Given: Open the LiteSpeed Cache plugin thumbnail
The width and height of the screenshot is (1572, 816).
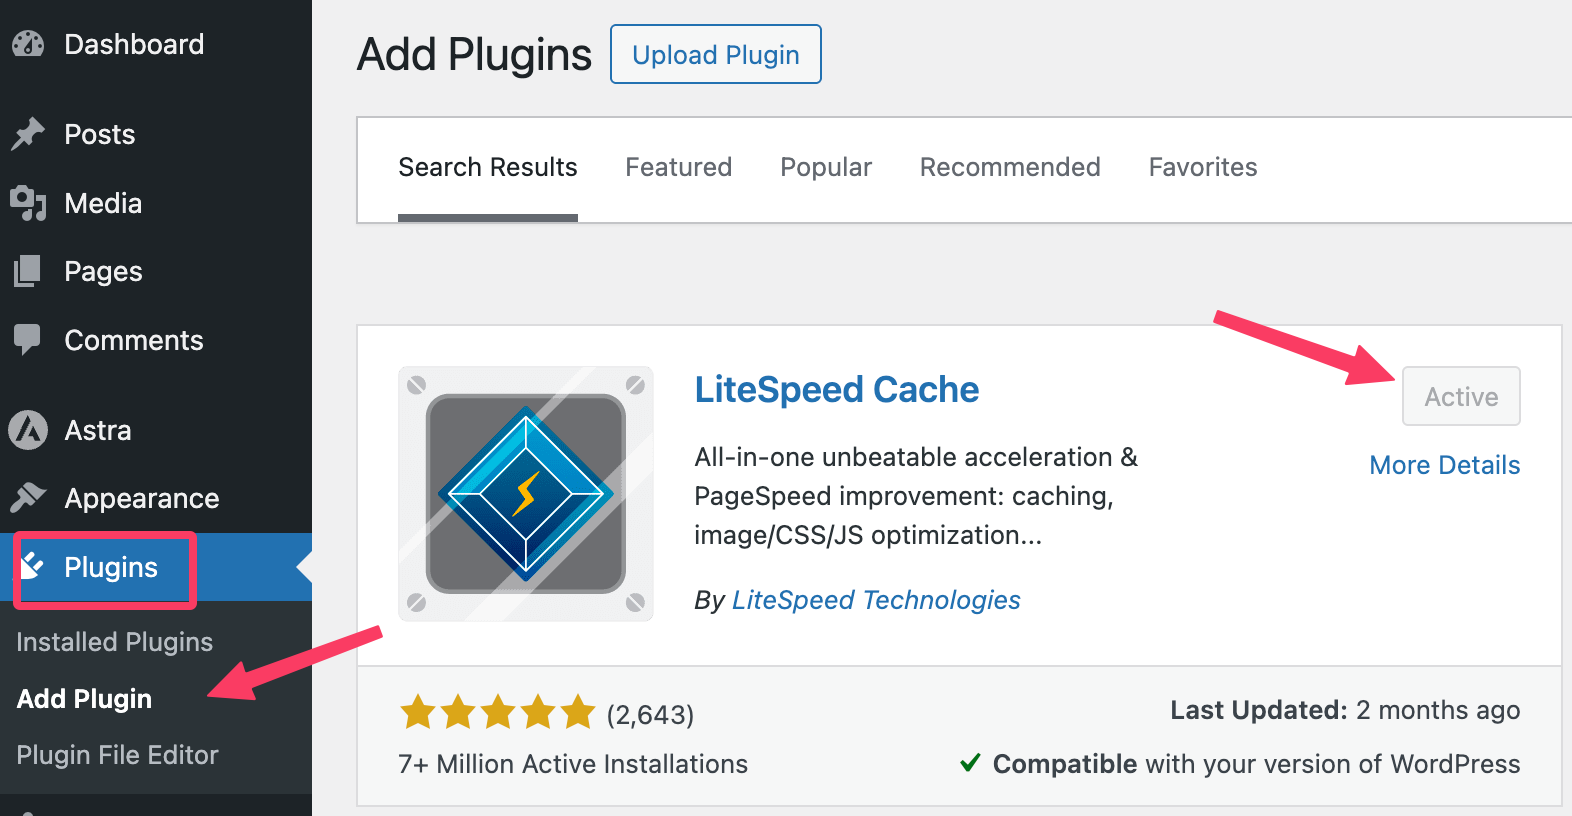Looking at the screenshot, I should tap(526, 494).
